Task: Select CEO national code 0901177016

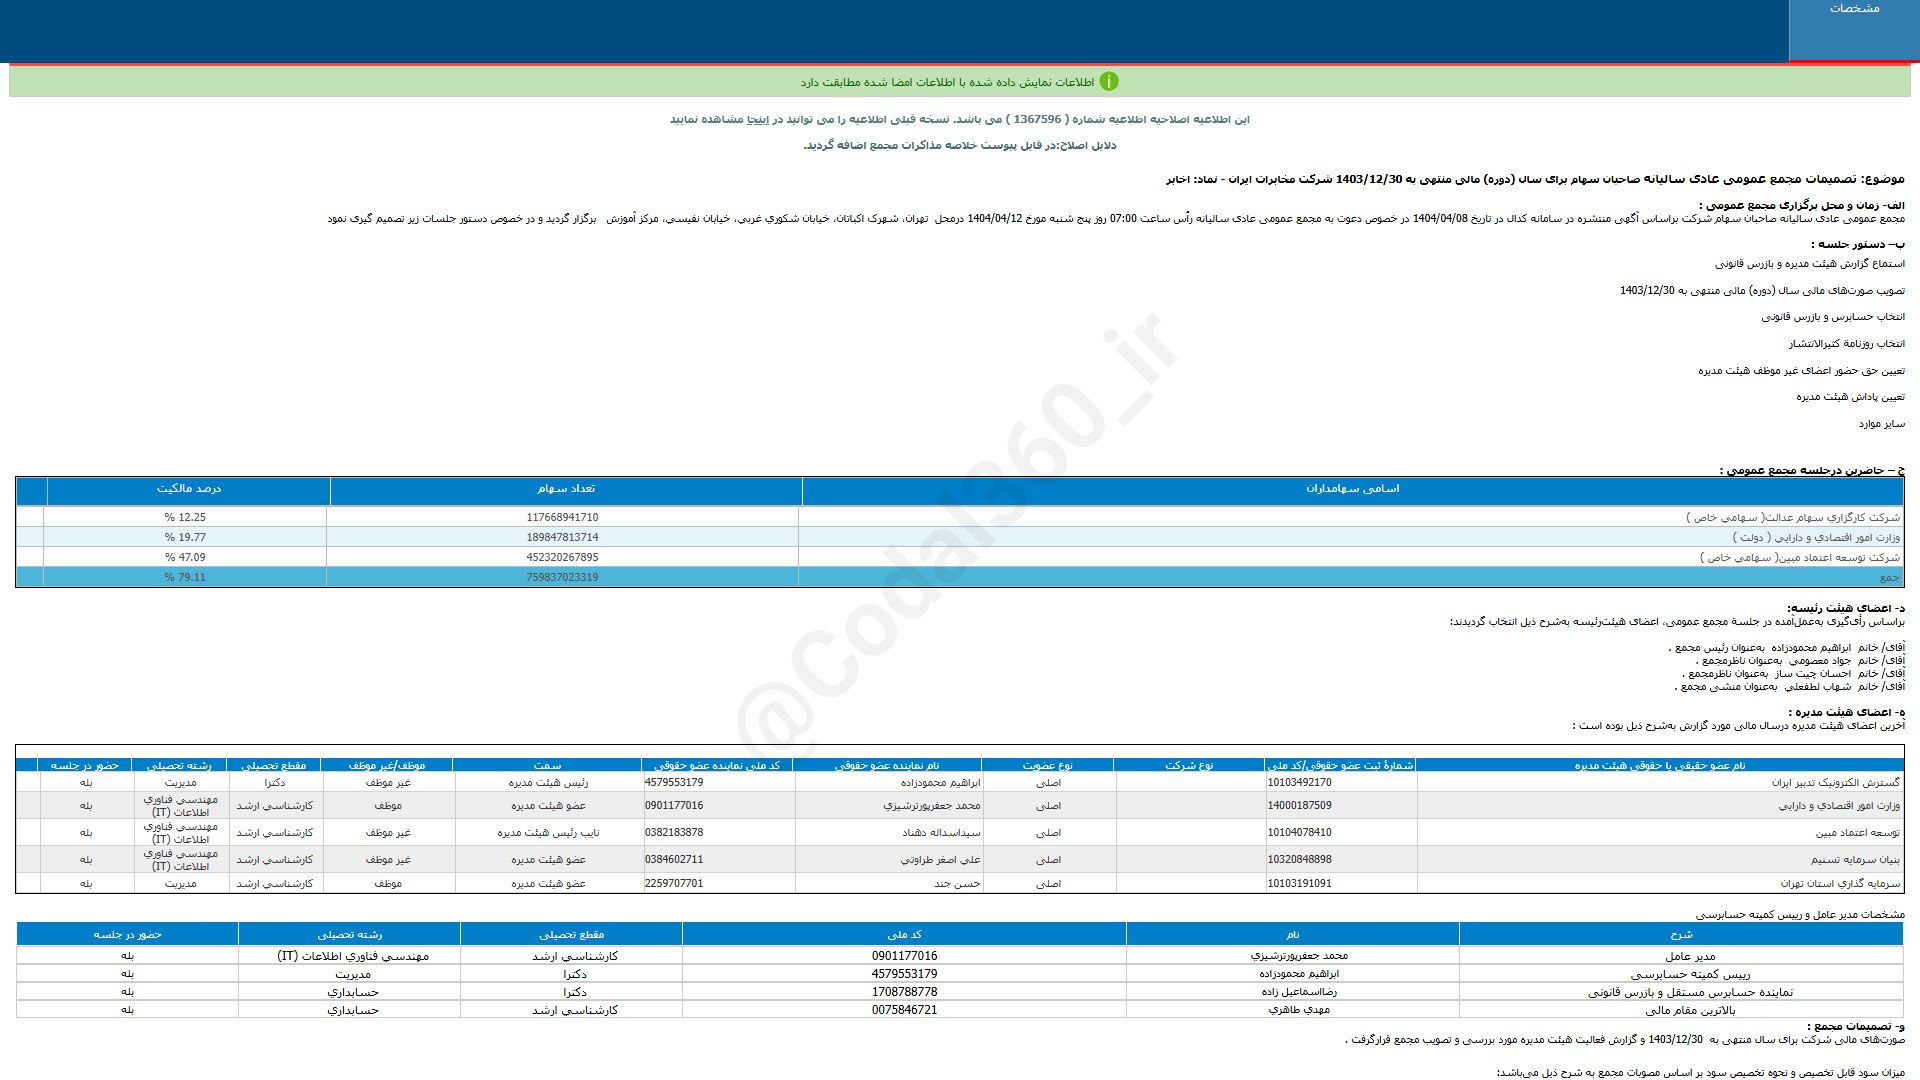Action: click(904, 956)
